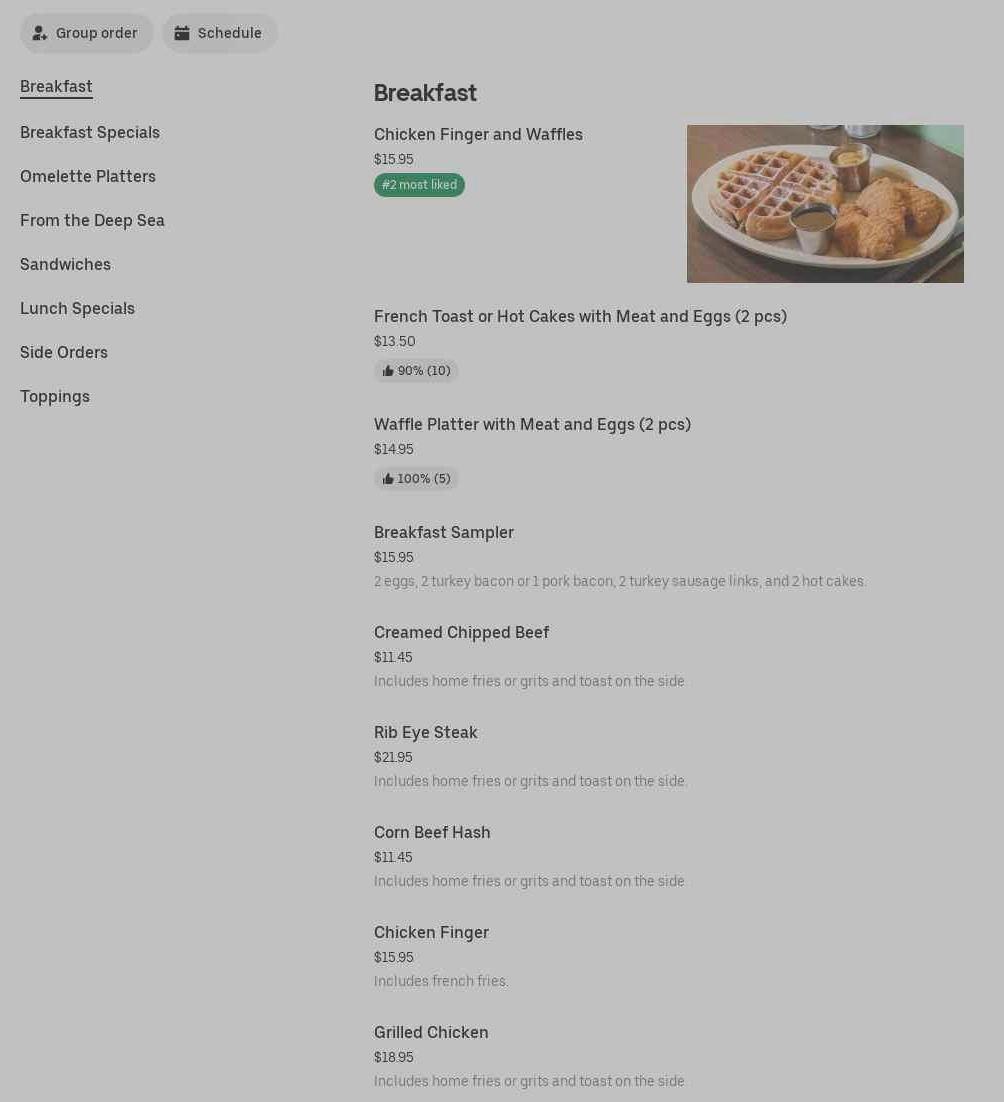This screenshot has height=1102, width=1004.
Task: Go to Breakfast Specials section
Action: [x=90, y=133]
